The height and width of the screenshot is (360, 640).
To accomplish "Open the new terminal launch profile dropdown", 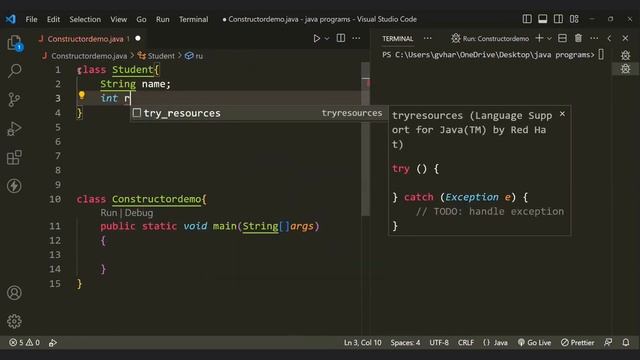I will [x=549, y=39].
